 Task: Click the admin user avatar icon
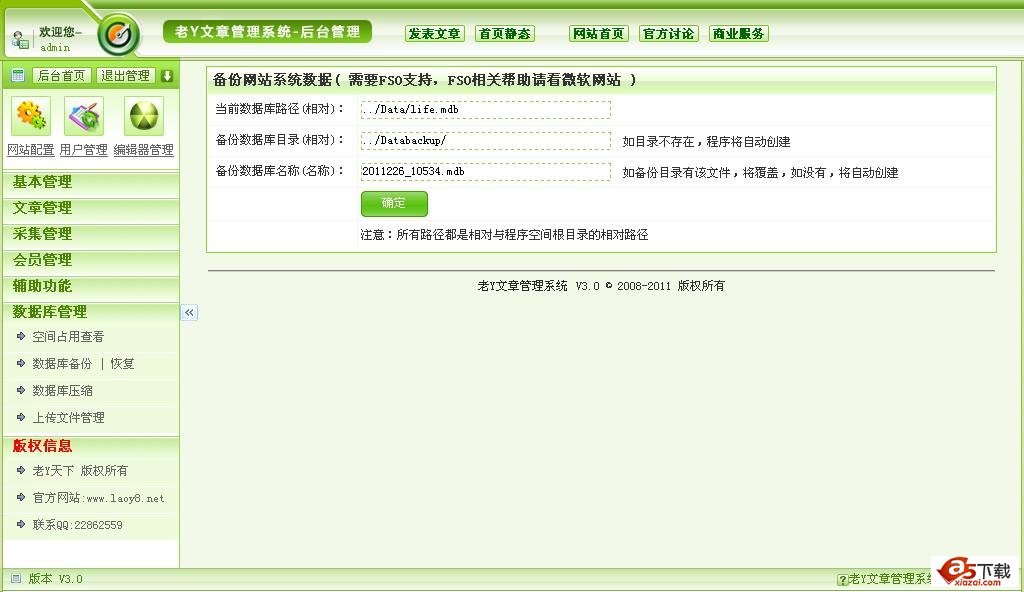20,41
